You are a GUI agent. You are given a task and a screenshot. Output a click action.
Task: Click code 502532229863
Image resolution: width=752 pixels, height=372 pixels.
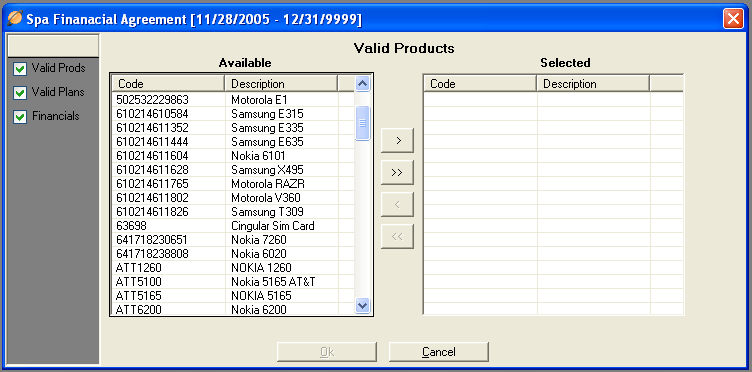[152, 100]
